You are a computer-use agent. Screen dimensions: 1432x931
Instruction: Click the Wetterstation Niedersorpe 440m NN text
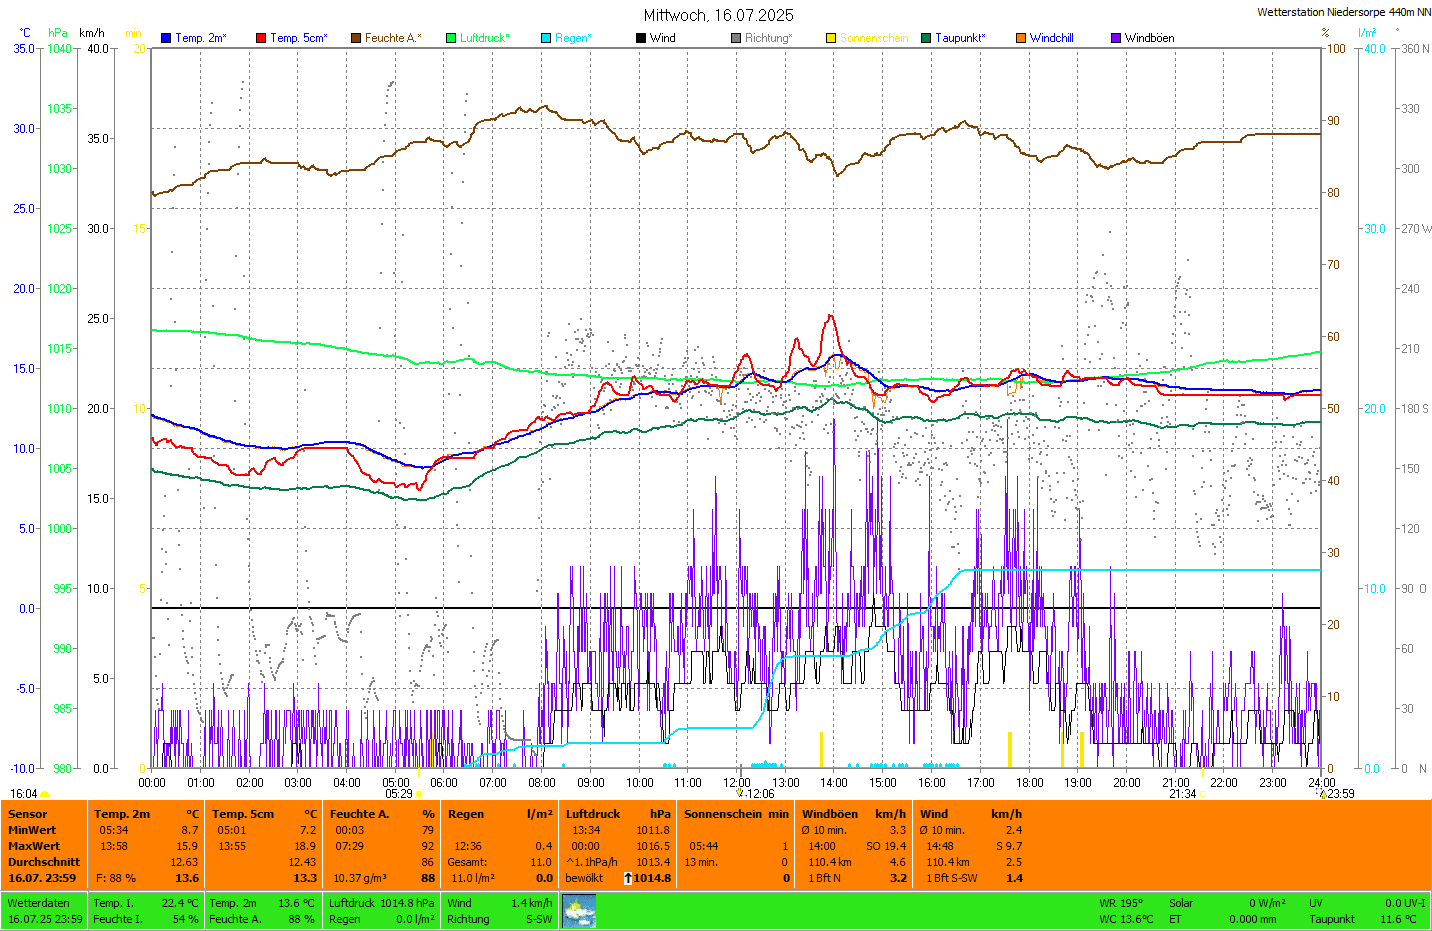click(1343, 12)
